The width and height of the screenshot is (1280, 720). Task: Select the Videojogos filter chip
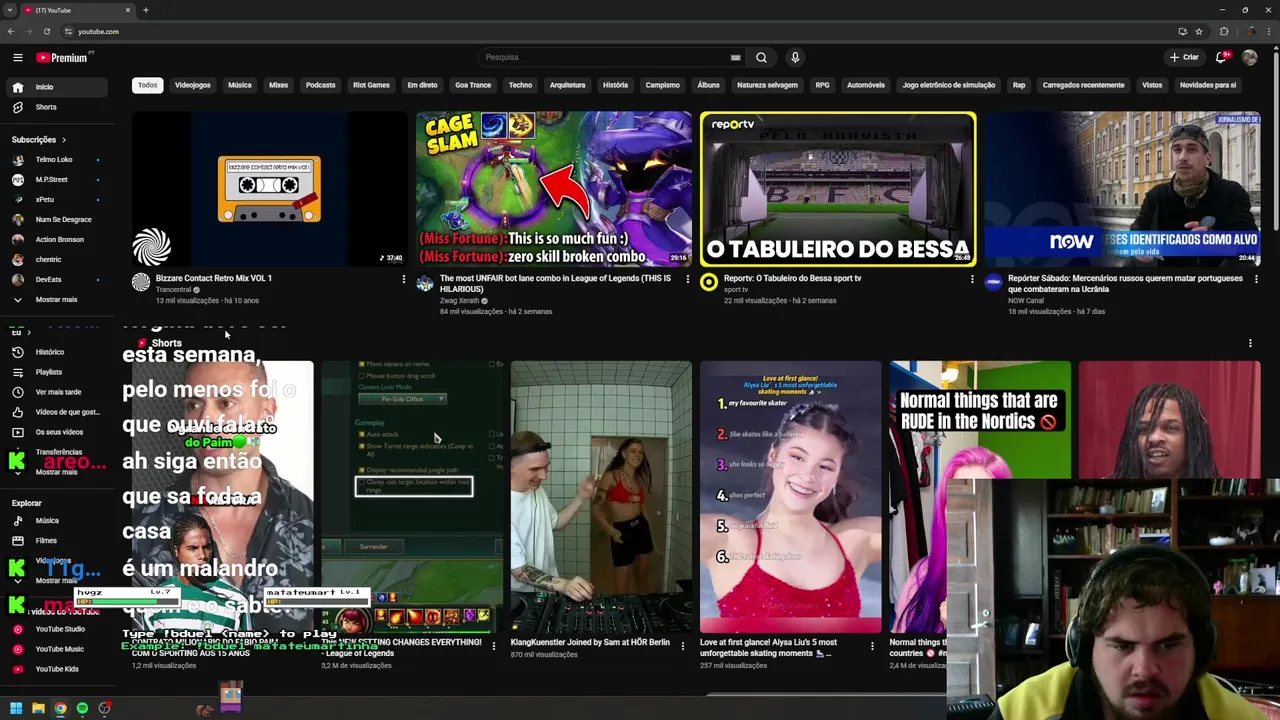point(193,85)
